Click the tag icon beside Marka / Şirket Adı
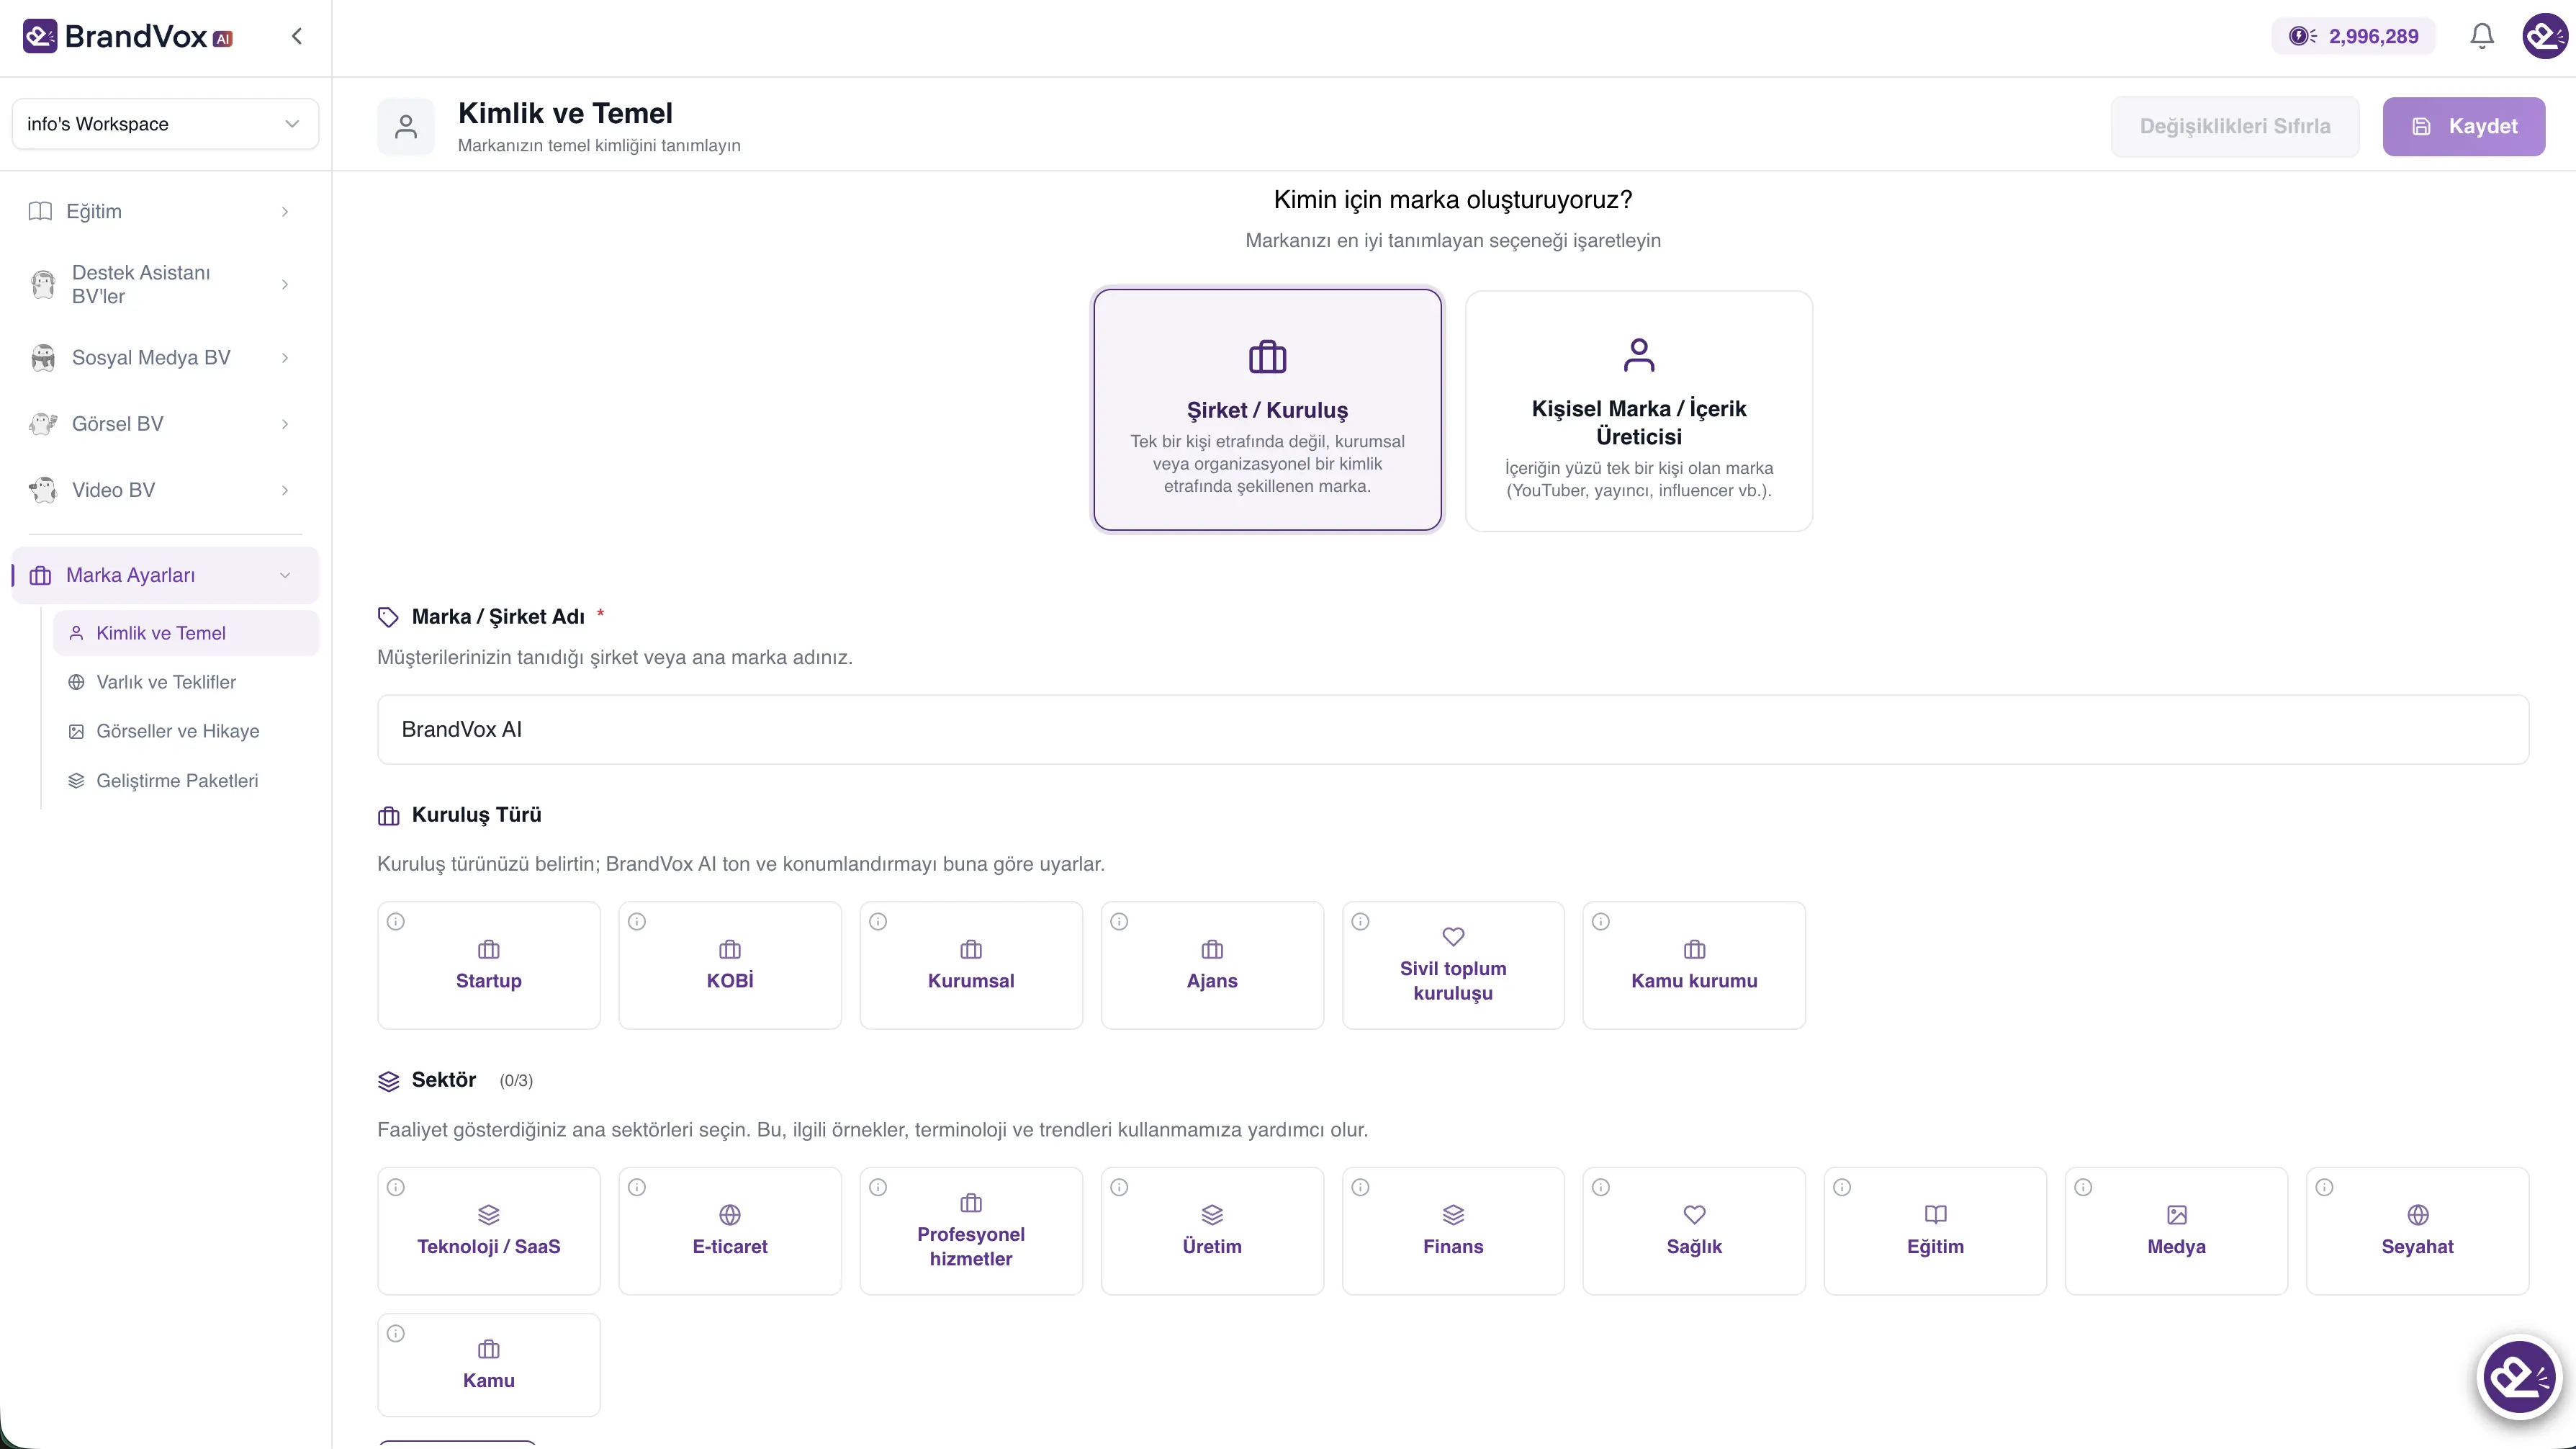2576x1449 pixels. click(388, 617)
